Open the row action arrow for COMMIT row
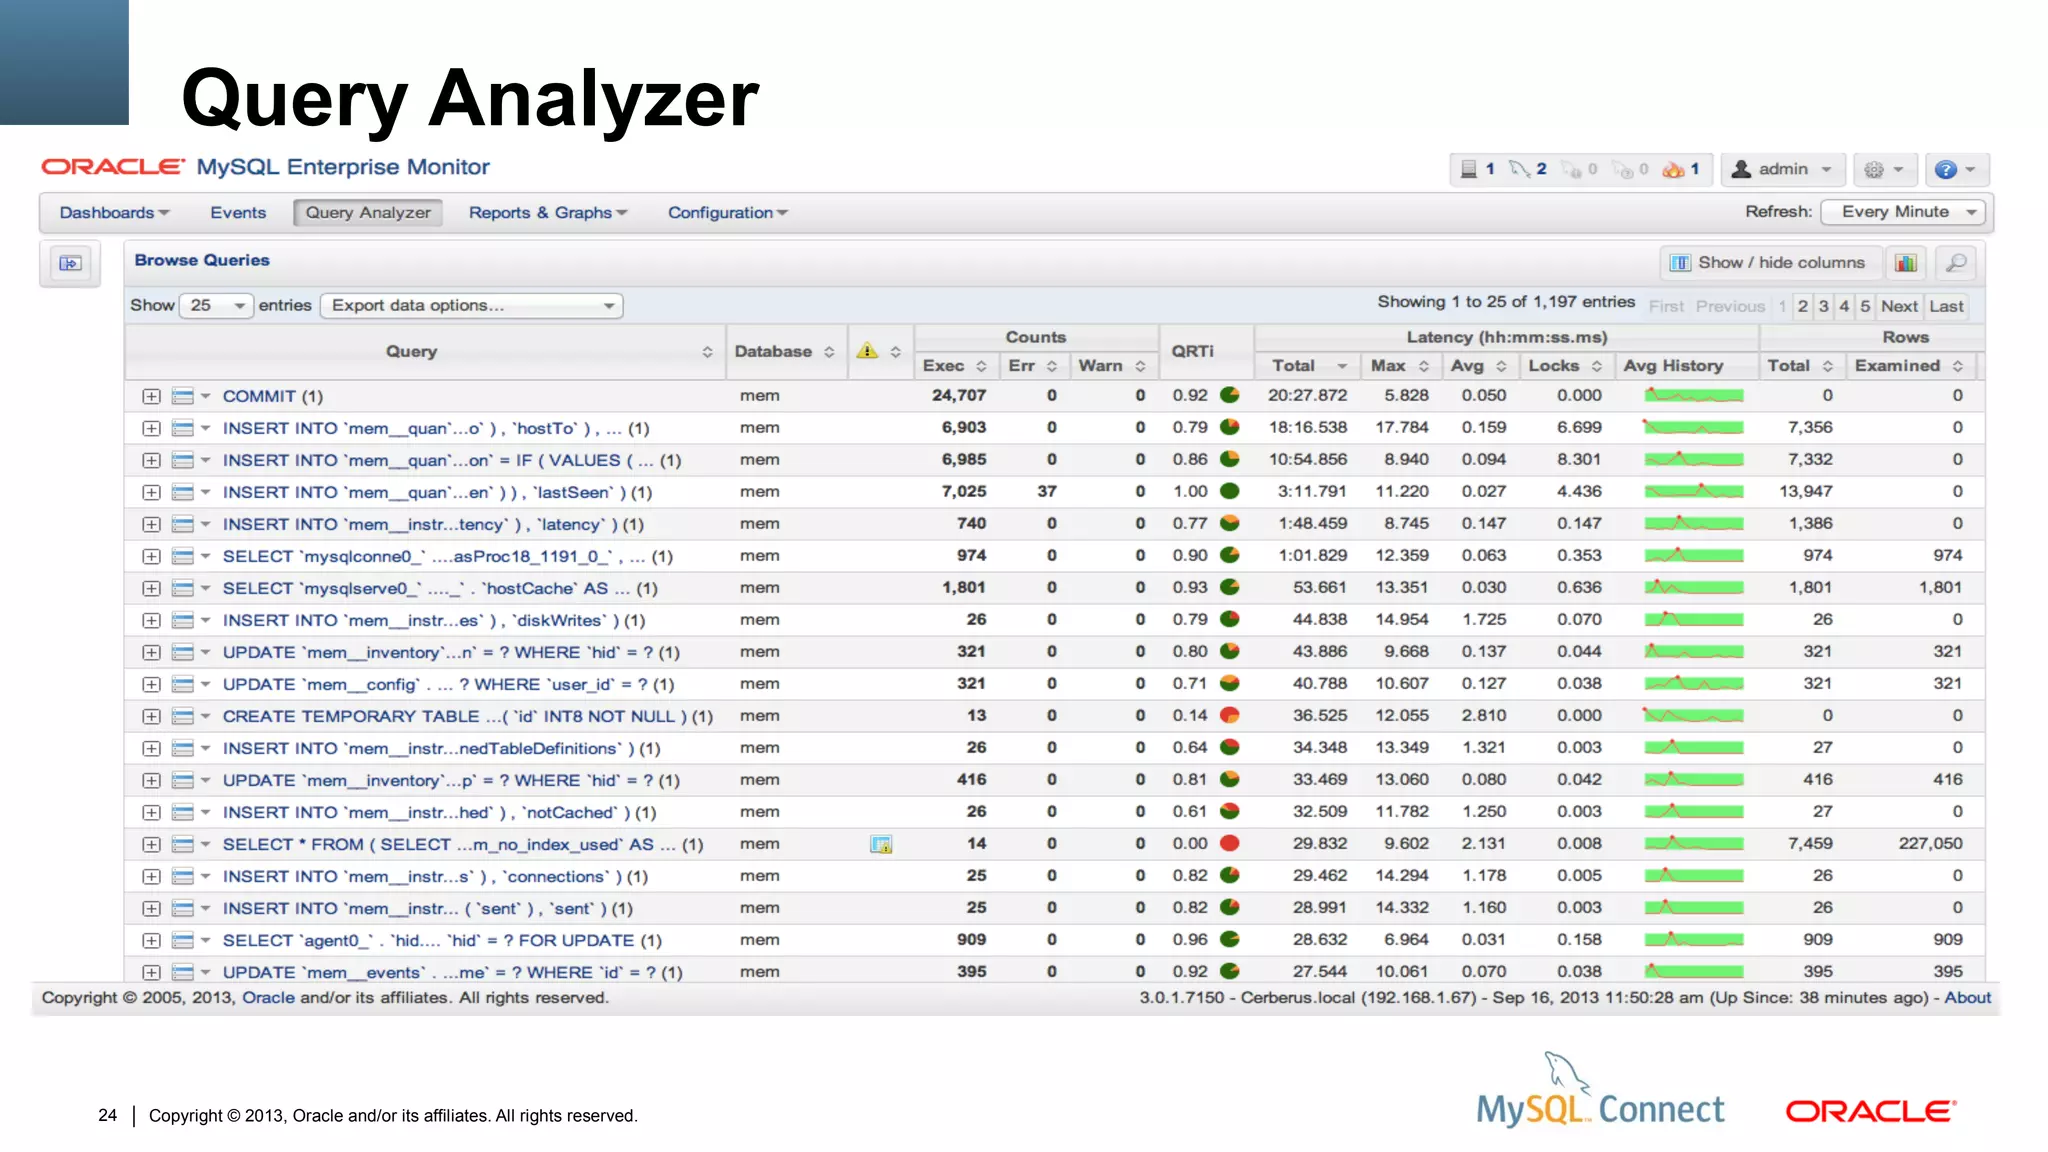The height and width of the screenshot is (1152, 2048). 206,397
